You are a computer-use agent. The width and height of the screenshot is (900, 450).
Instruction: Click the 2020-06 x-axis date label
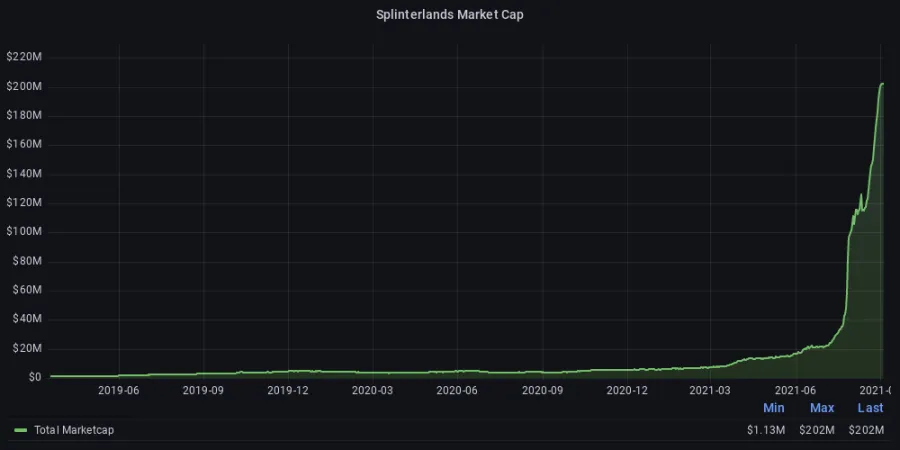tap(457, 390)
